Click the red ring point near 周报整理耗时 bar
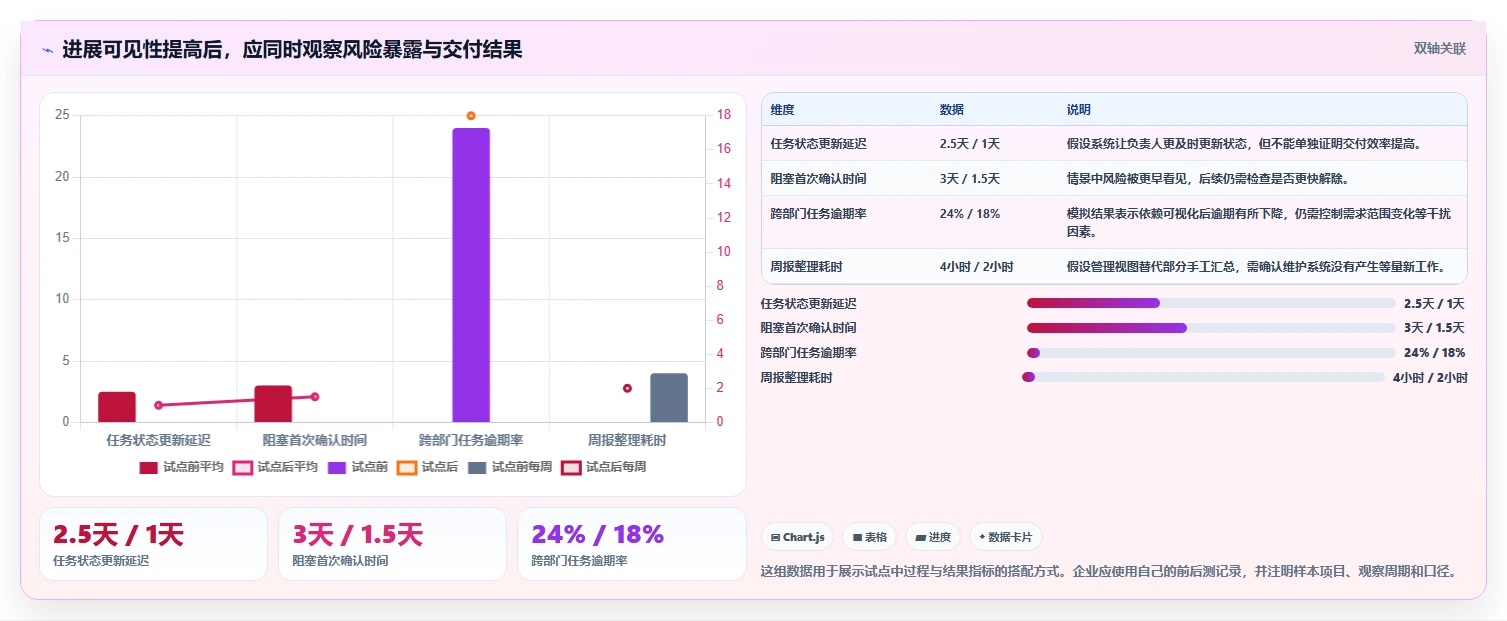The width and height of the screenshot is (1507, 621). coord(627,388)
